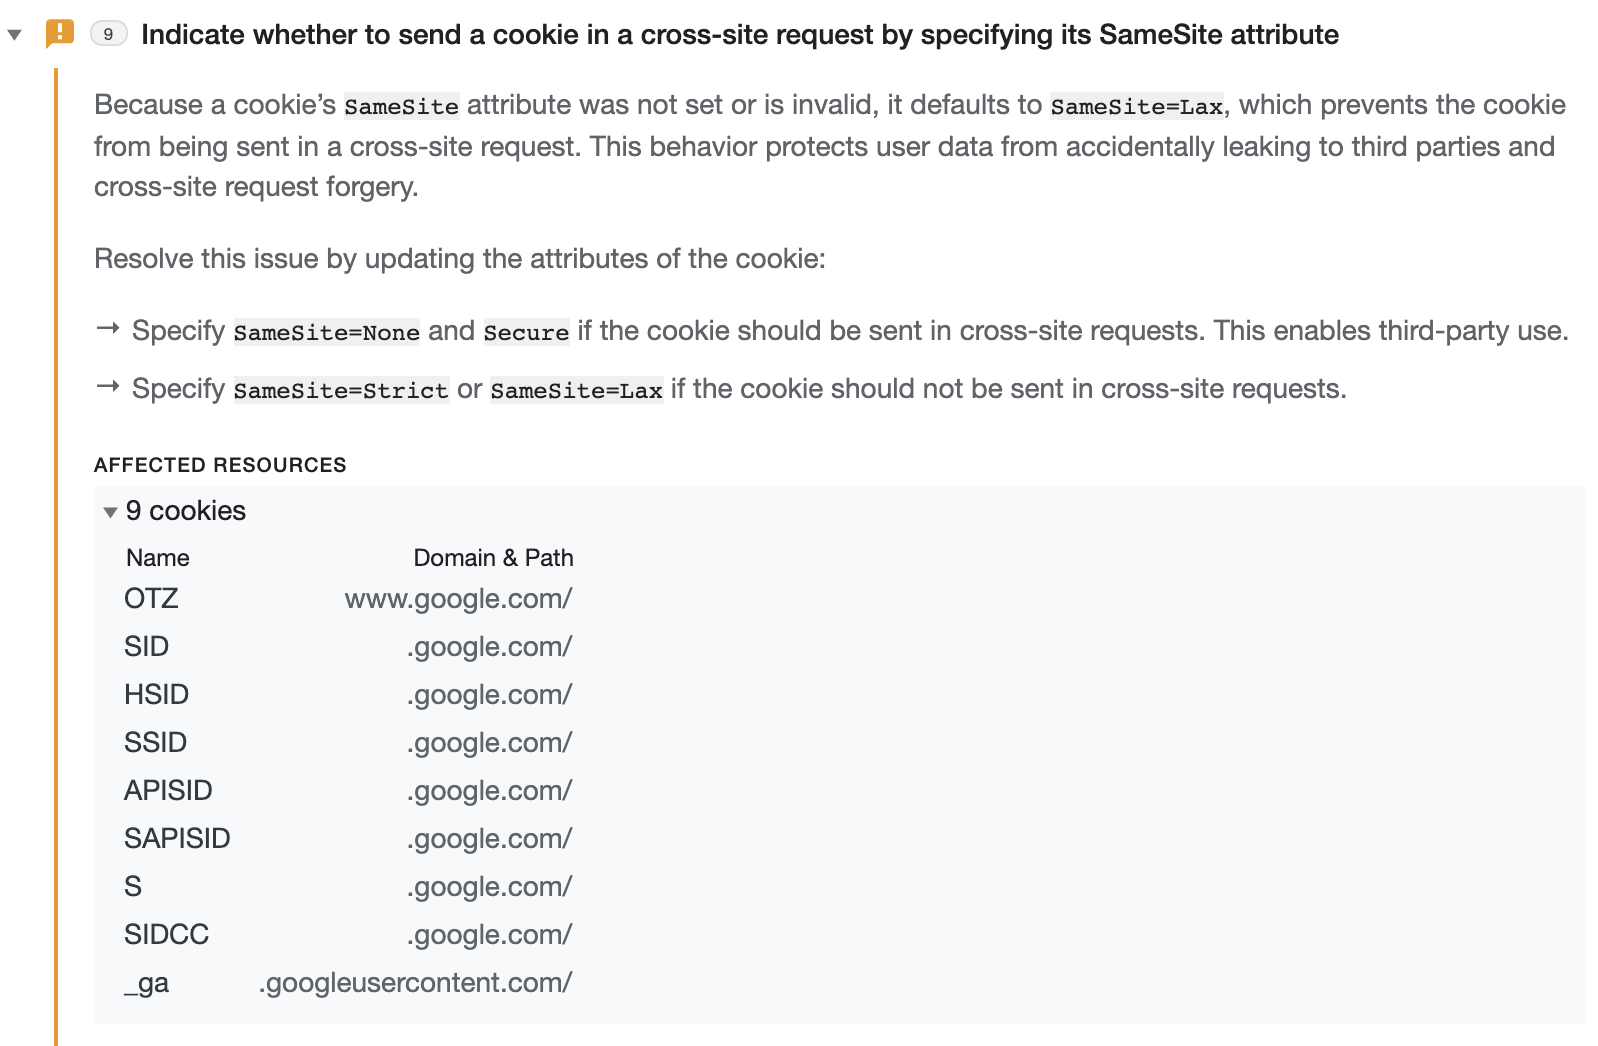
Task: Collapse the 9 cookies list
Action: (x=109, y=511)
